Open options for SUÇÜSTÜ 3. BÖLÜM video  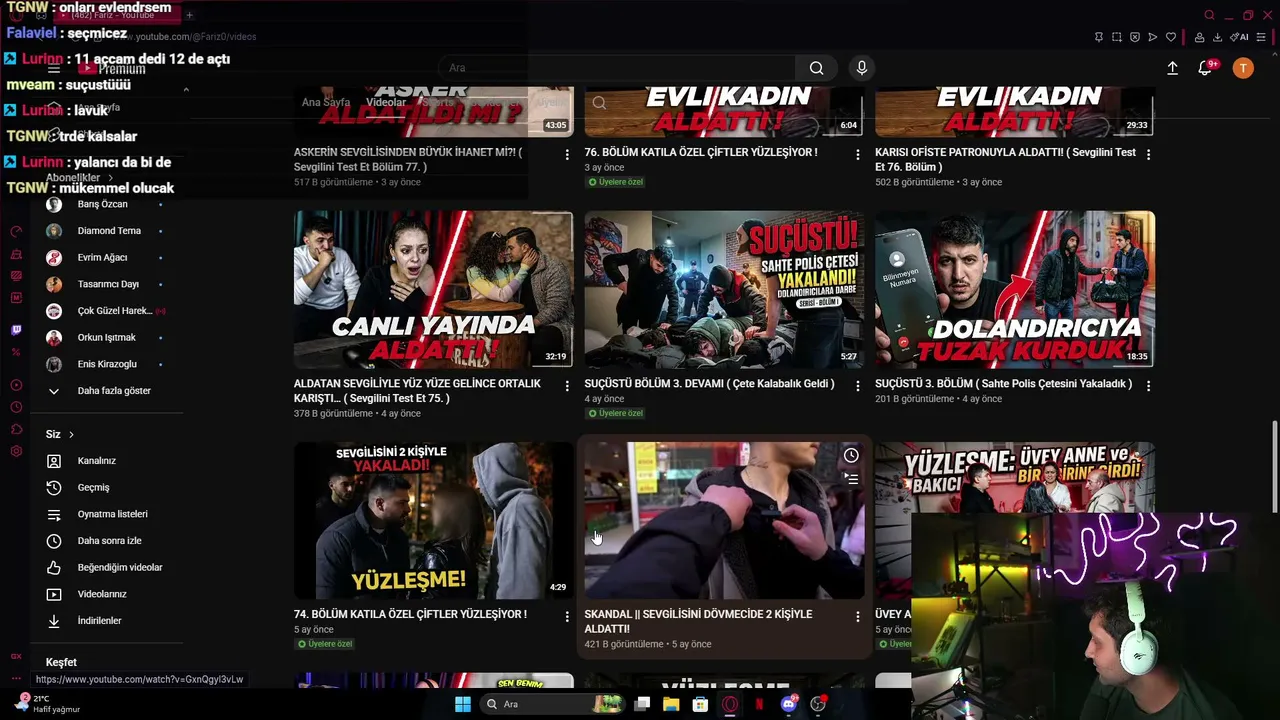1148,386
